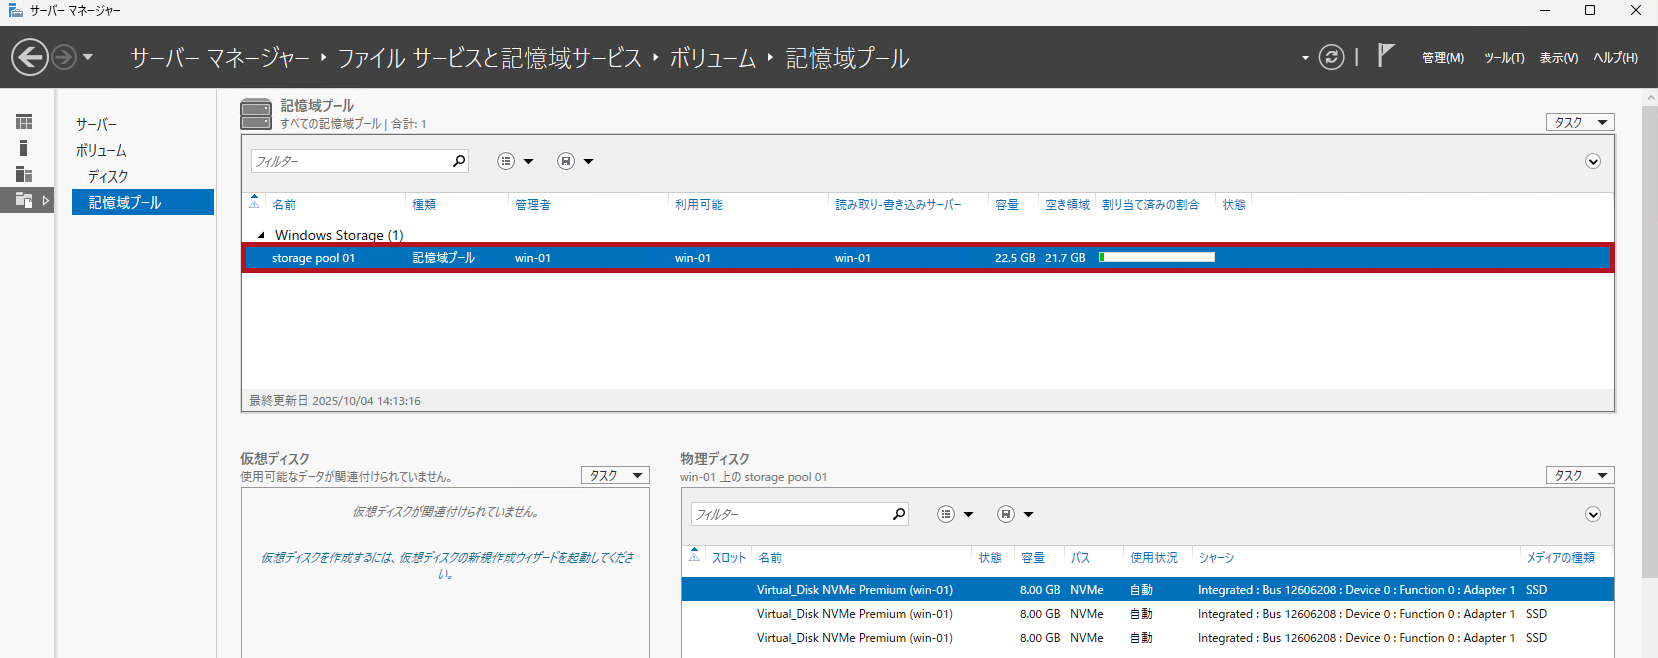This screenshot has height=658, width=1658.
Task: Open 記憶域プール タスク dropdown
Action: click(1579, 122)
